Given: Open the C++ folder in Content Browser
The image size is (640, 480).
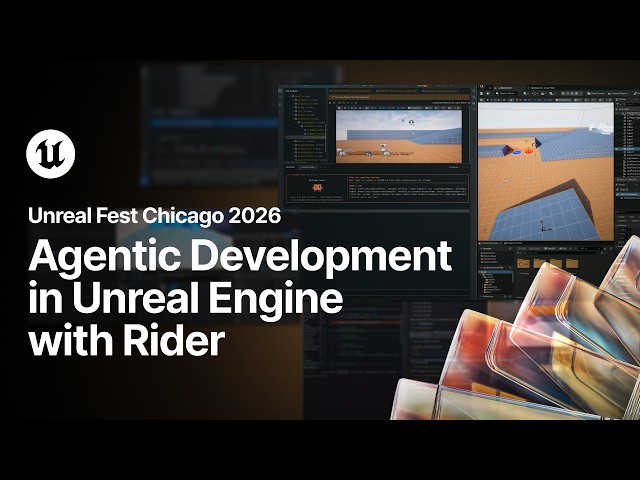Looking at the screenshot, I should (523, 264).
